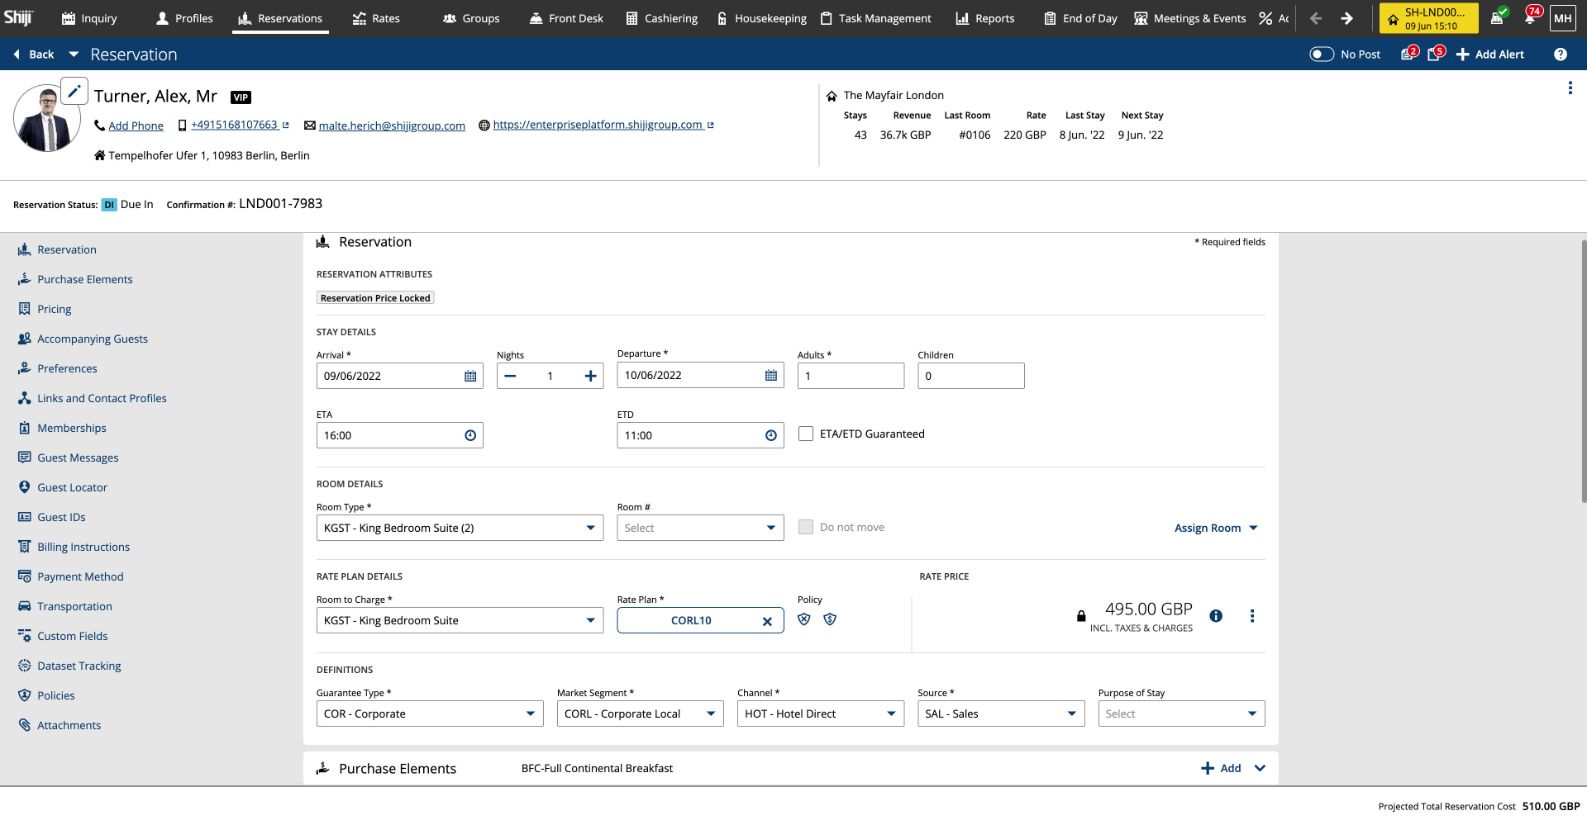Viewport: 1587px width, 825px height.
Task: Open the Guarantee Type dropdown
Action: (530, 714)
